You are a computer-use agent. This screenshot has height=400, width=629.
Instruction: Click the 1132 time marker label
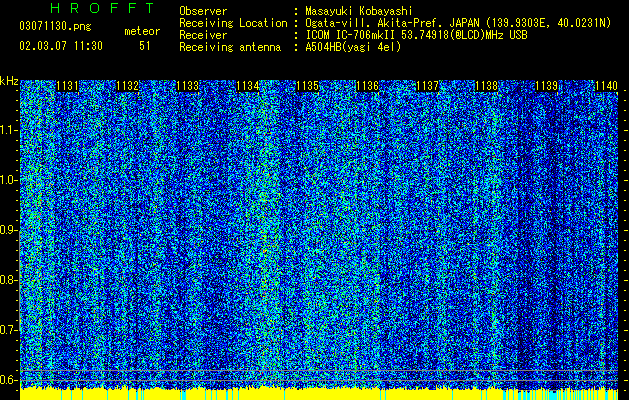[127, 86]
